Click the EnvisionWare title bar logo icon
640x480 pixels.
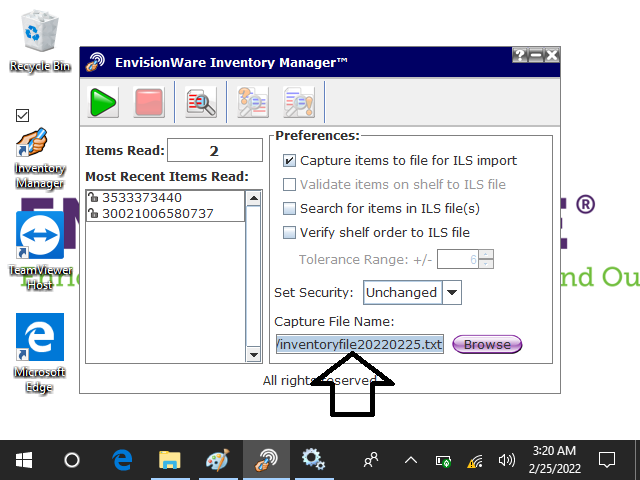[95, 62]
